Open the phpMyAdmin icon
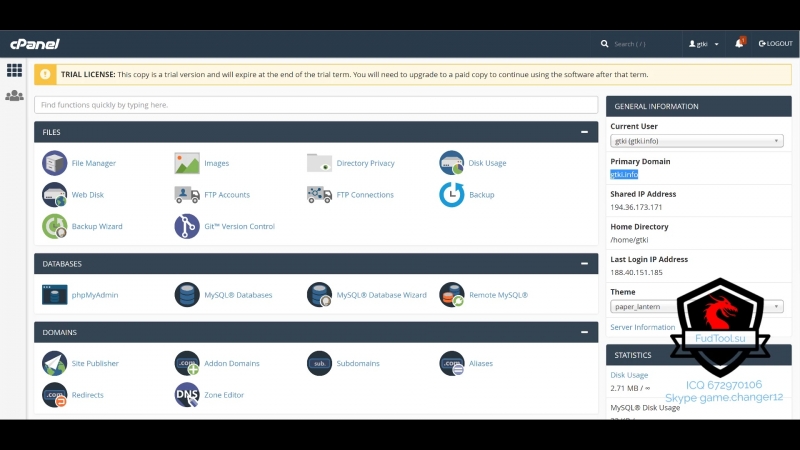Viewport: 800px width, 450px height. click(55, 294)
